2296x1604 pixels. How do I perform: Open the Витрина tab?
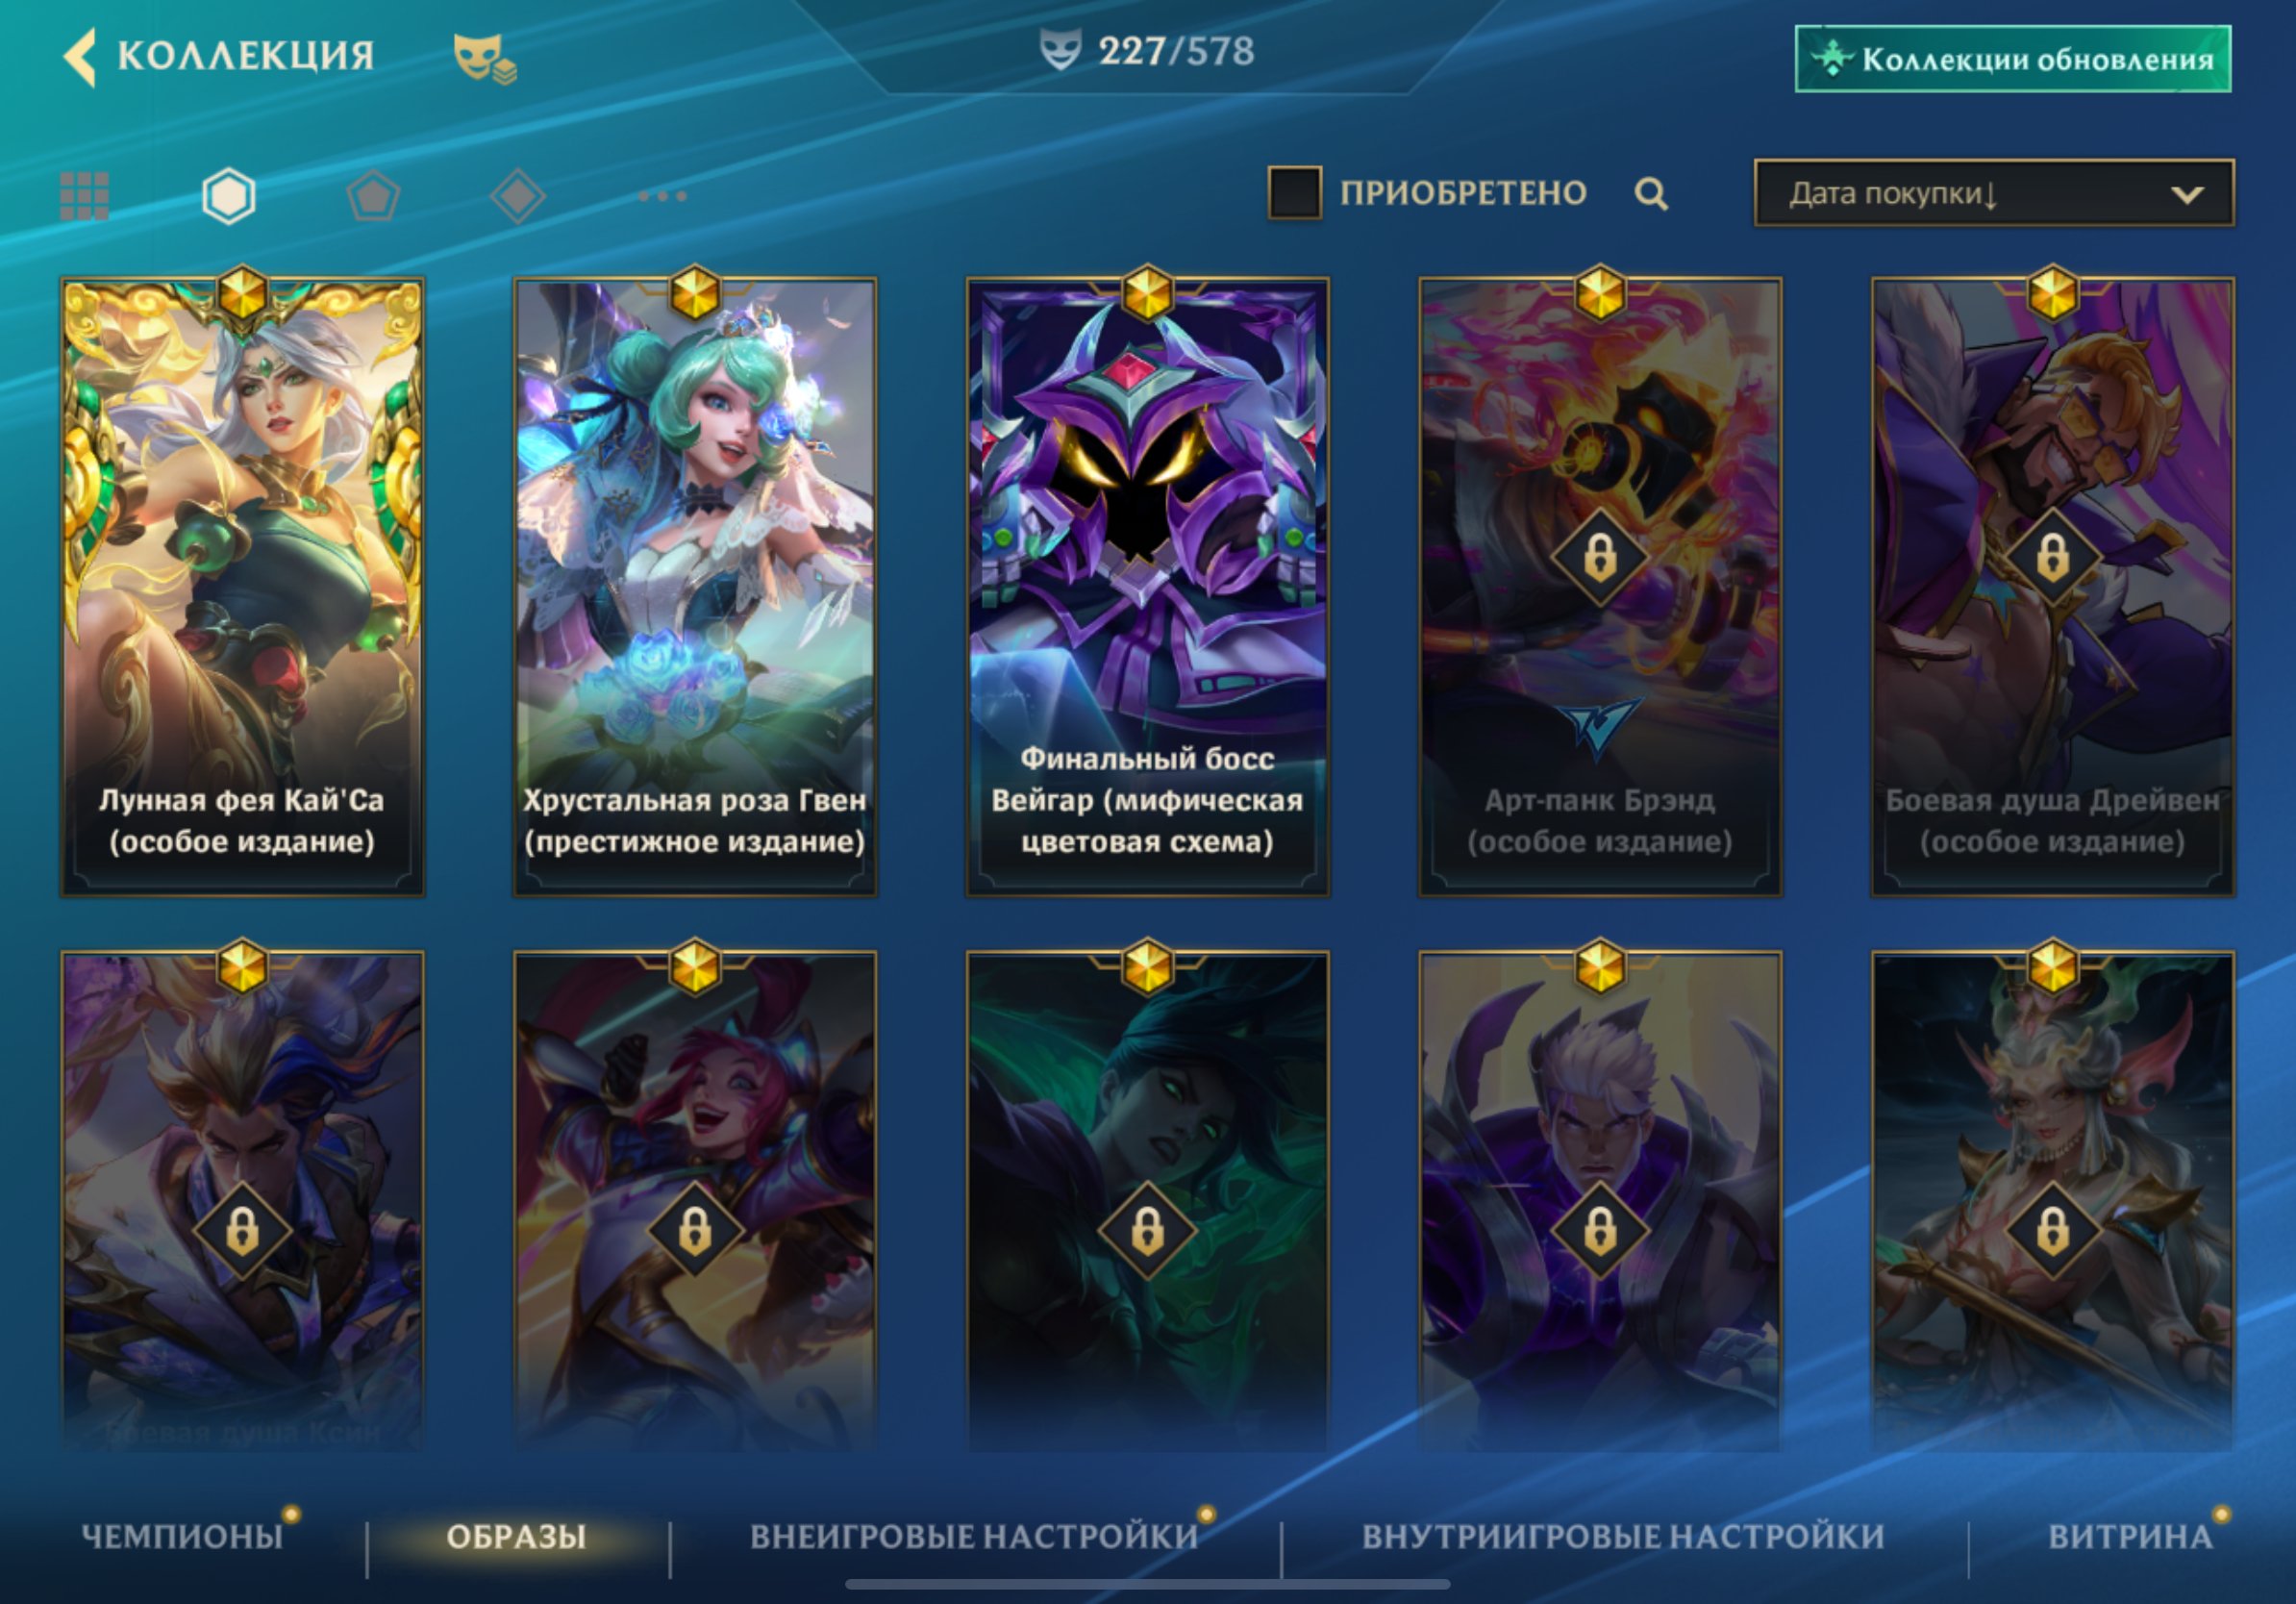[2130, 1536]
